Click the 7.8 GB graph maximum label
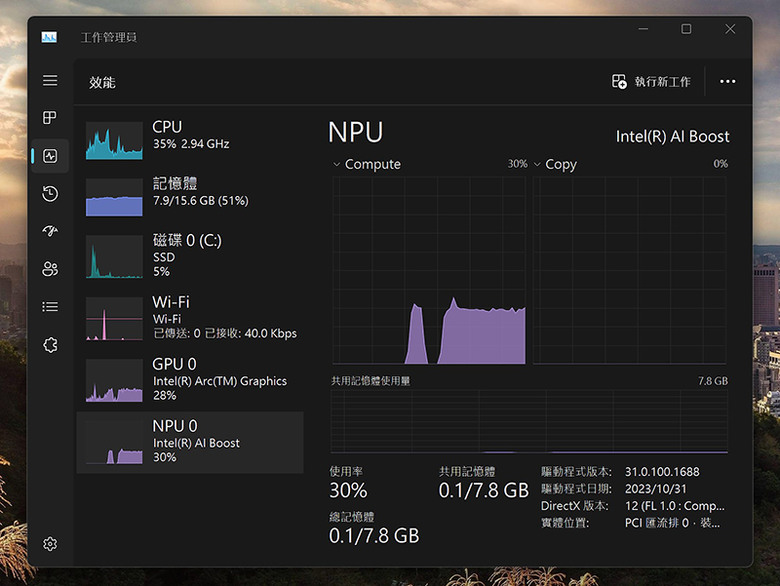This screenshot has width=780, height=586. [713, 381]
